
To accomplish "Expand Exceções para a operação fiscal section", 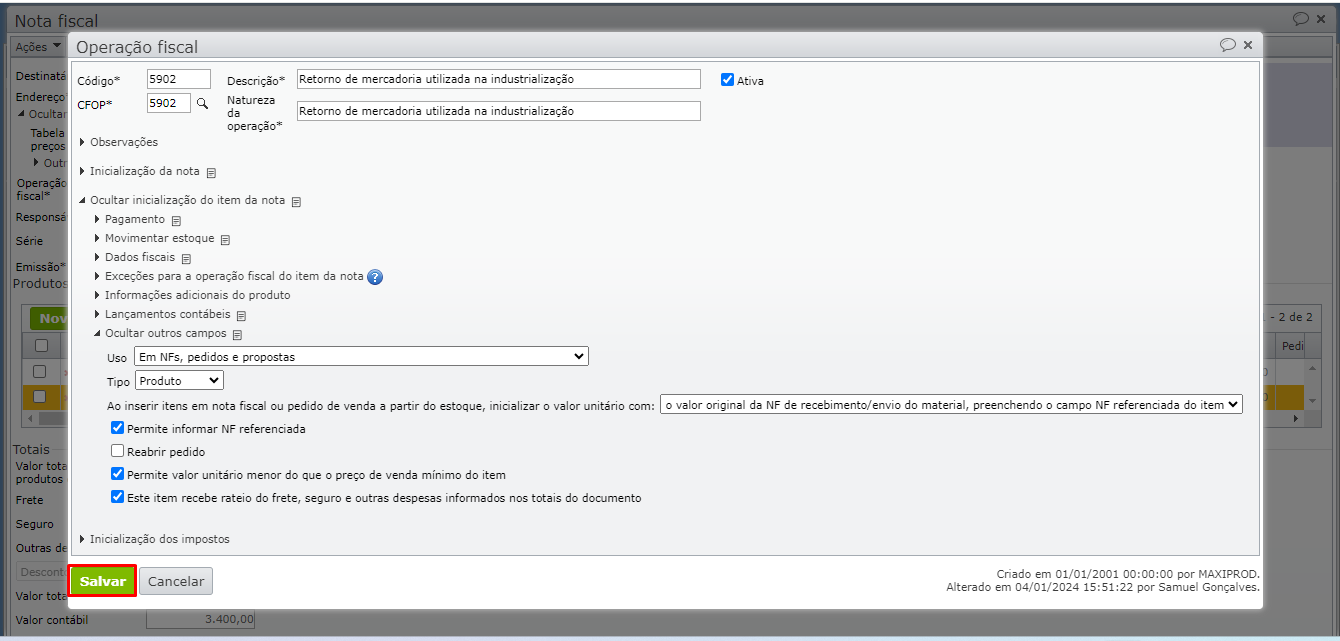I will [x=228, y=276].
